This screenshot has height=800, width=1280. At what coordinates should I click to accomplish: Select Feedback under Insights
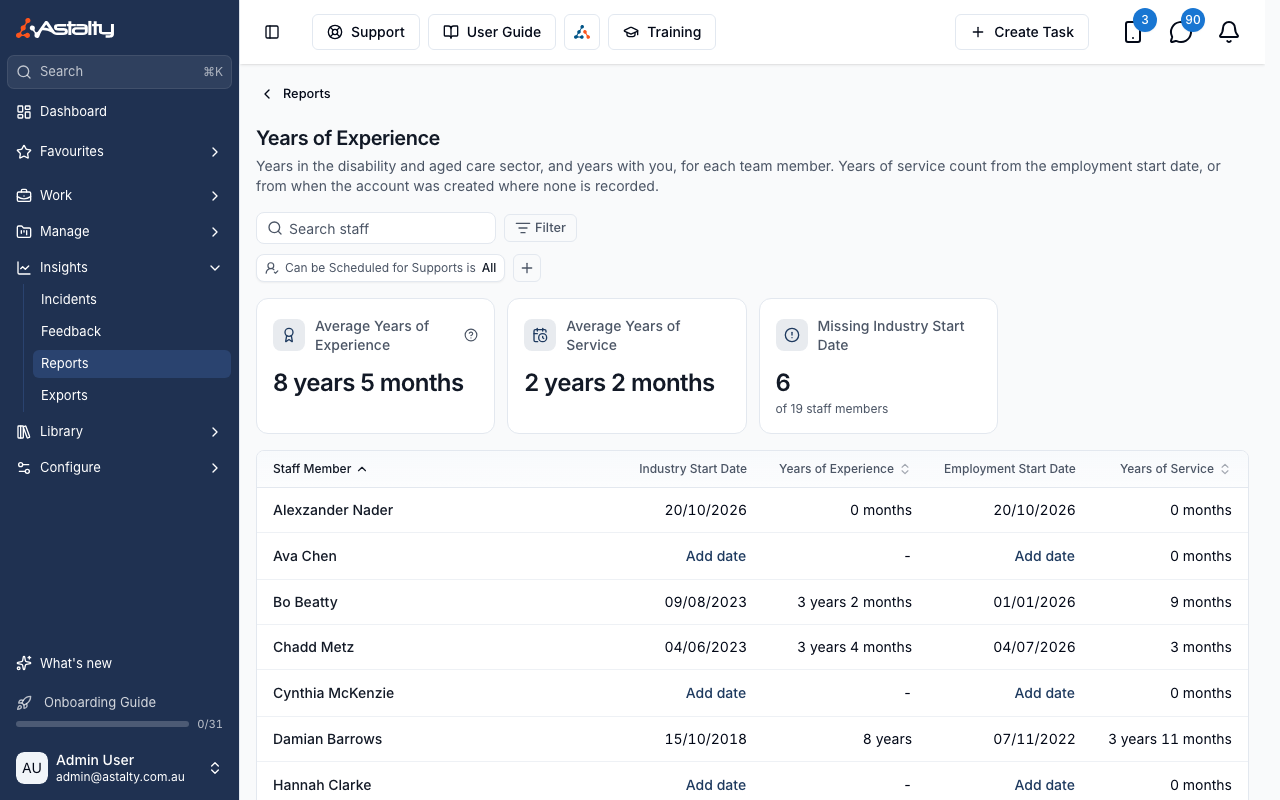point(132,332)
